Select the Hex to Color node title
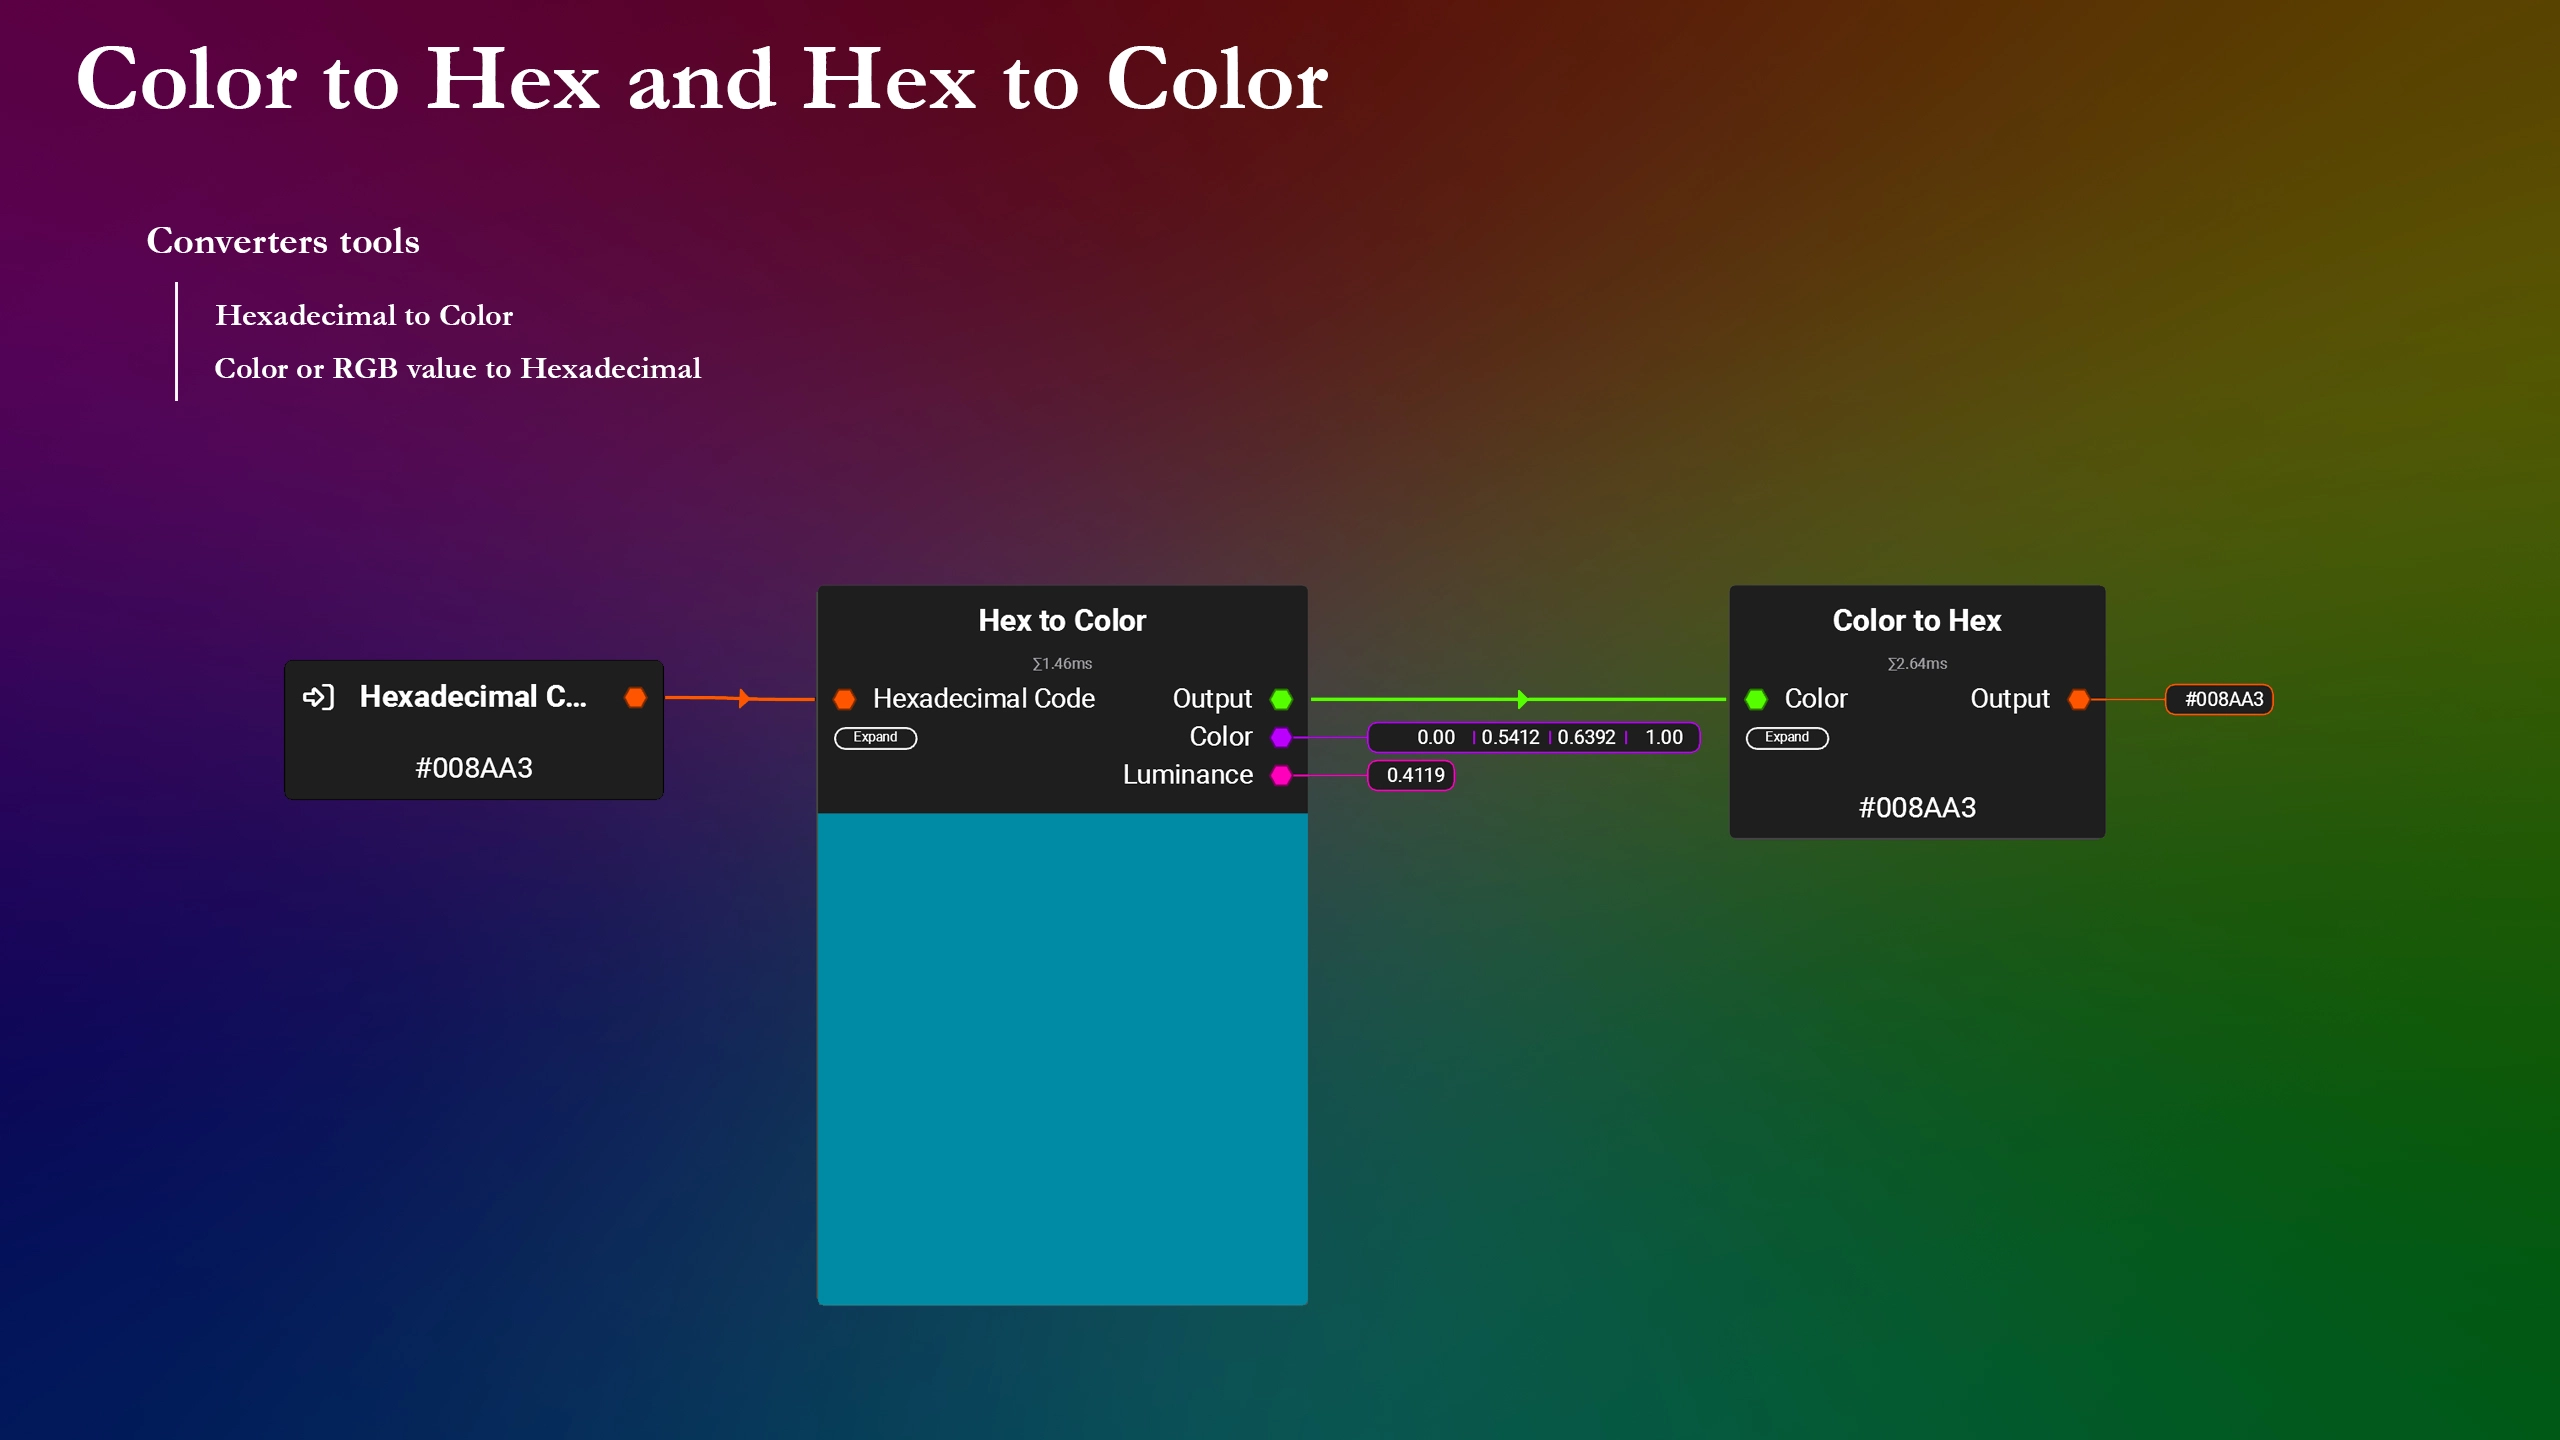This screenshot has width=2560, height=1440. (1062, 620)
